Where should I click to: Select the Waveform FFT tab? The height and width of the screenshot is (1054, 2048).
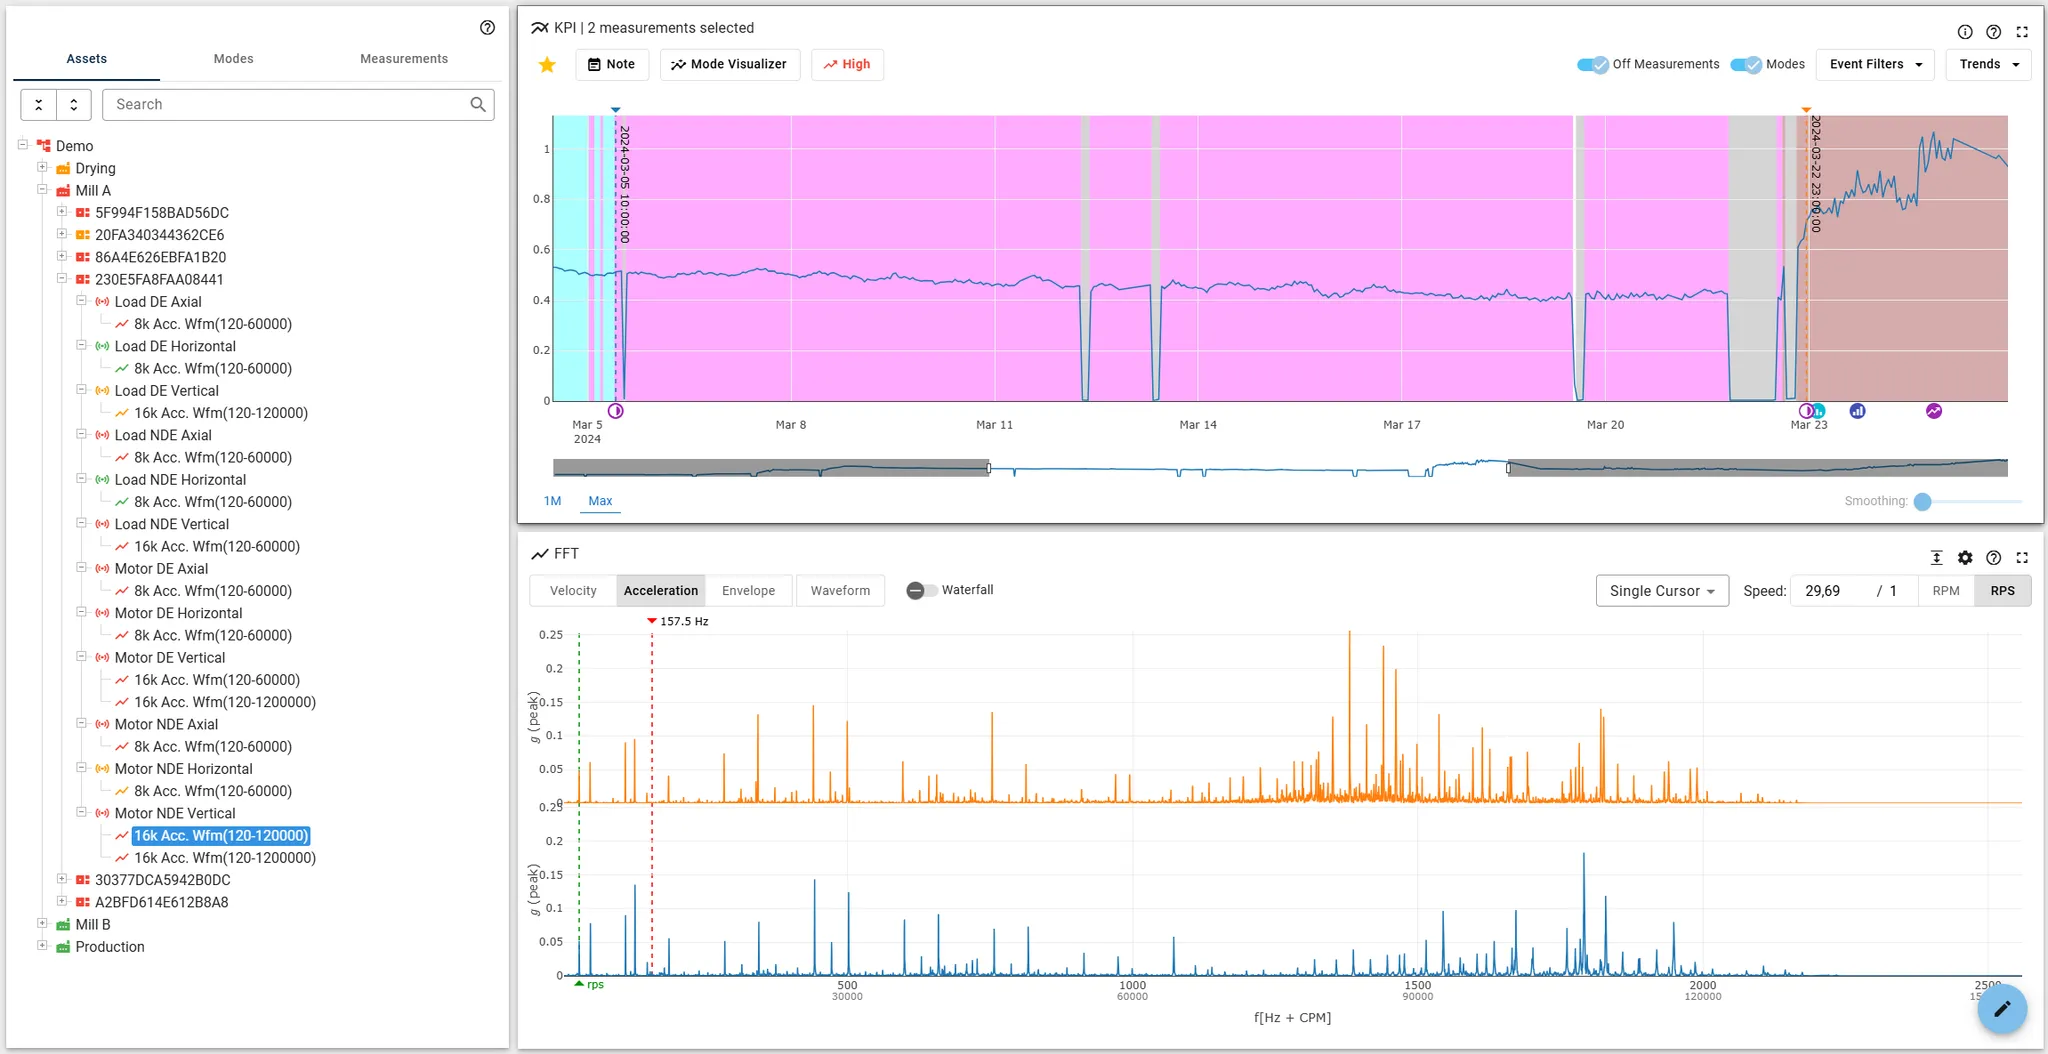click(x=840, y=591)
